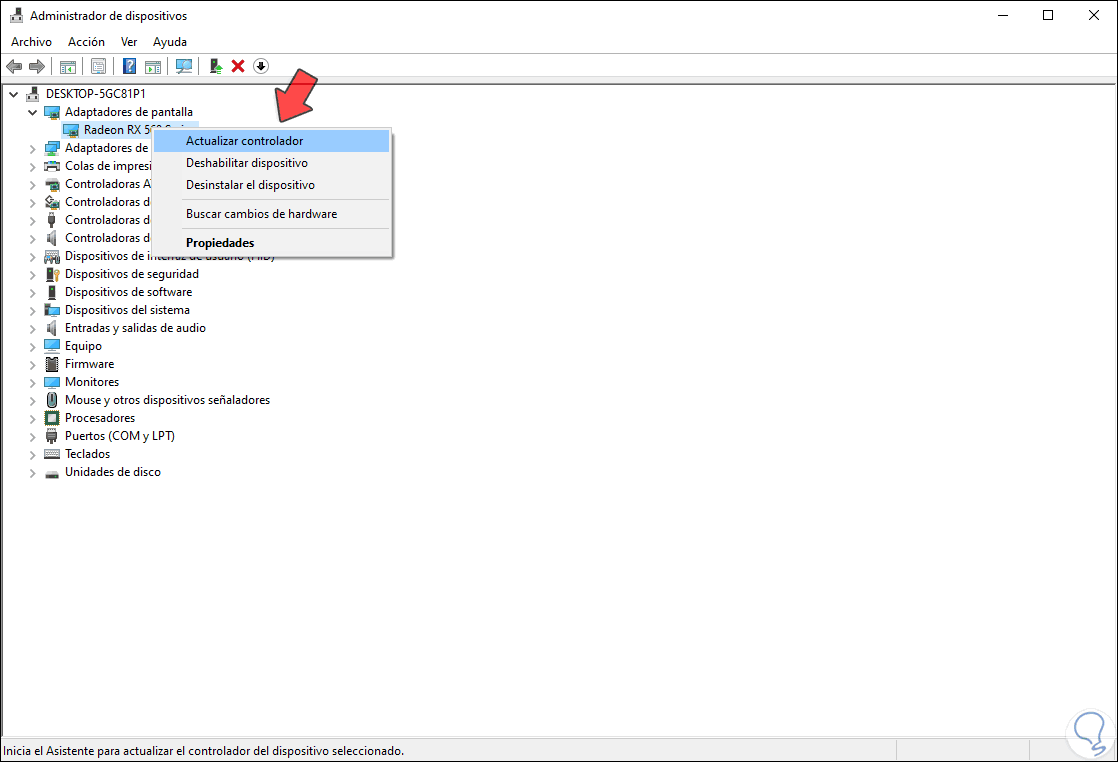Viewport: 1118px width, 762px height.
Task: Choose Deshabilitar dispositivo from context menu
Action: coord(246,163)
